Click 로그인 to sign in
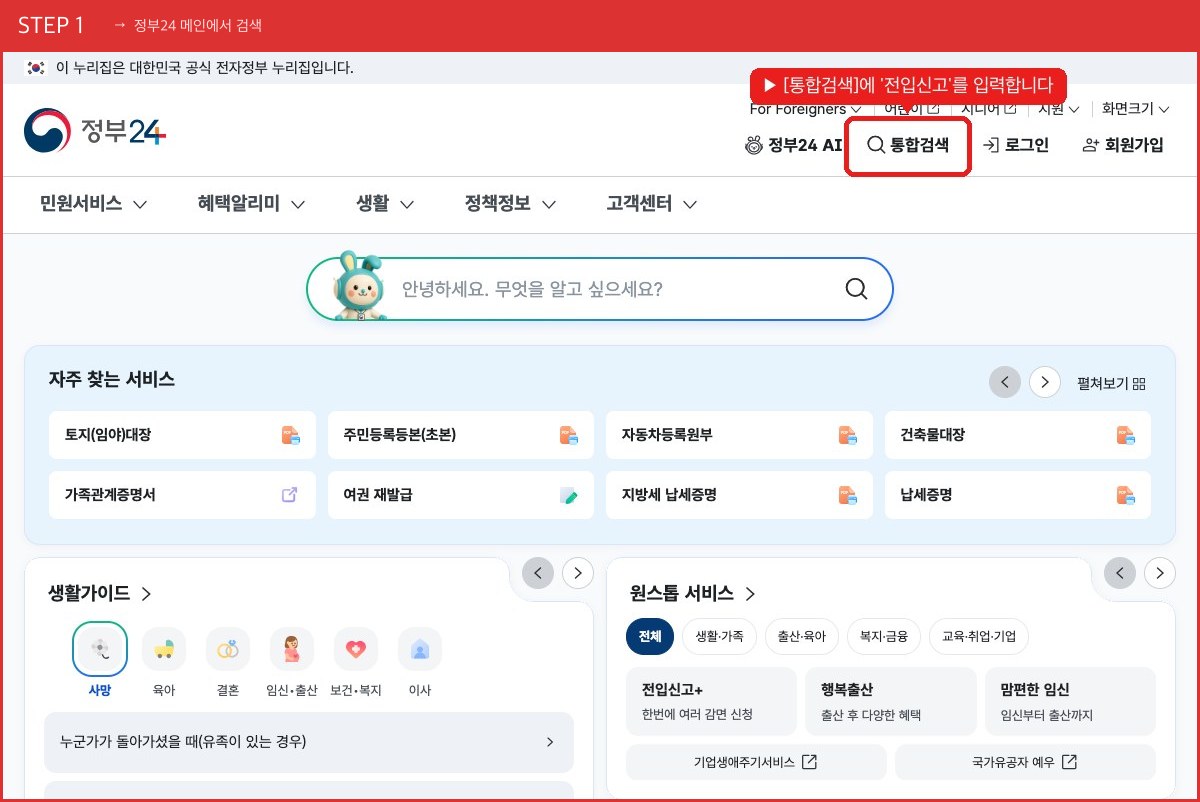The height and width of the screenshot is (802, 1200). tap(1016, 145)
